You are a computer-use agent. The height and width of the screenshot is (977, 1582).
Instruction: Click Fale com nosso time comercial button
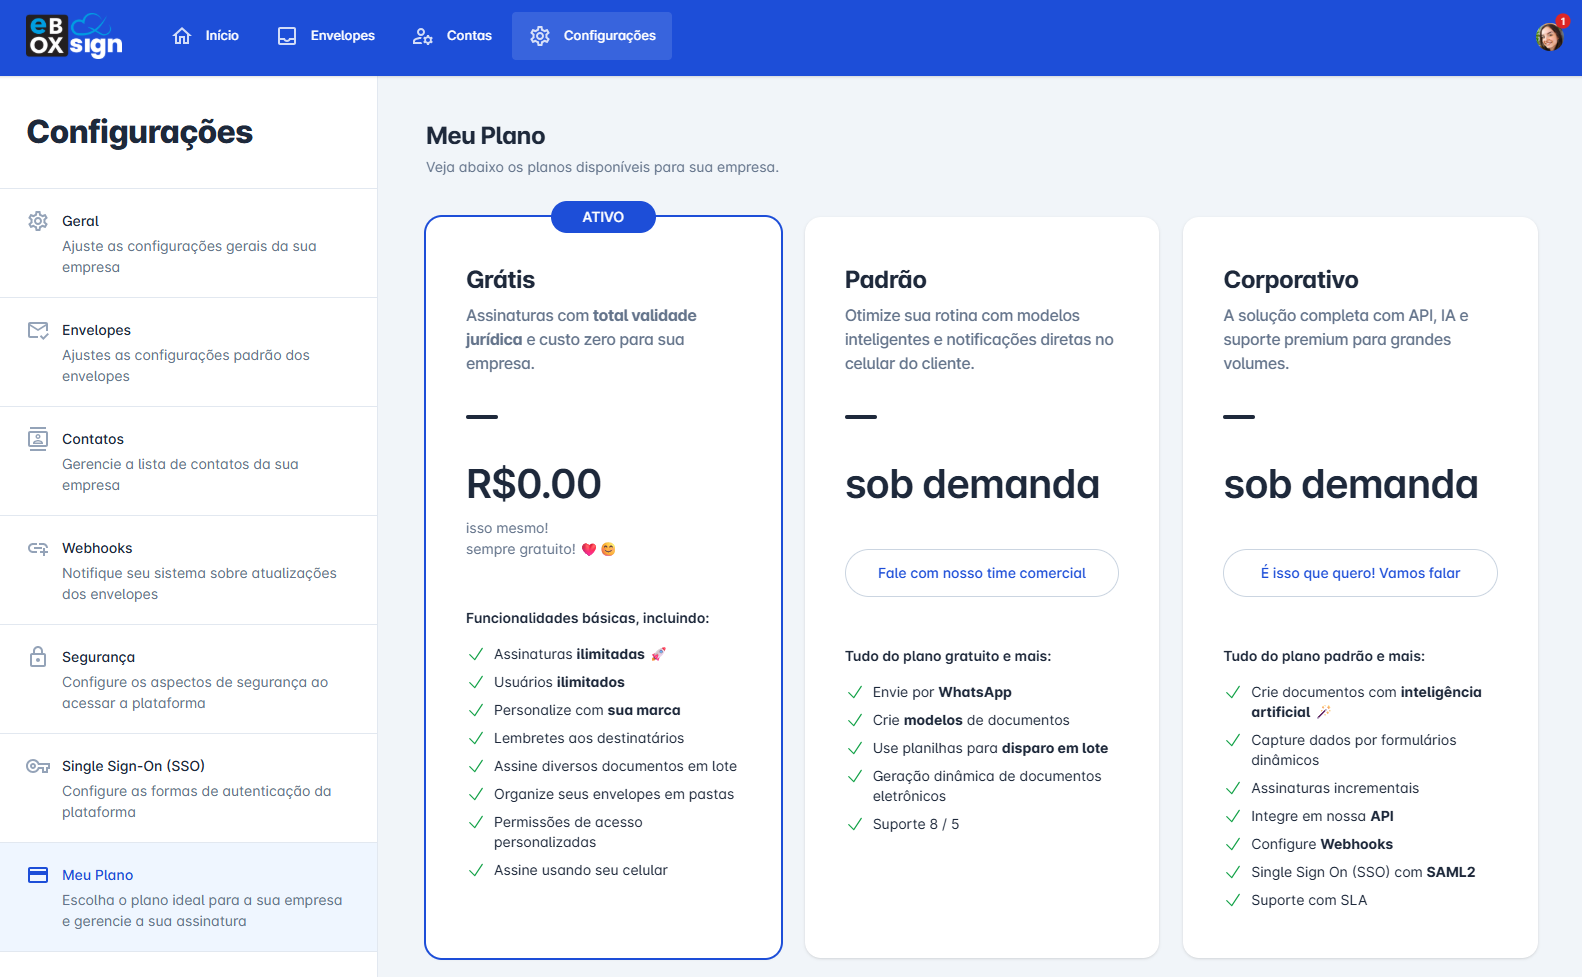[982, 573]
